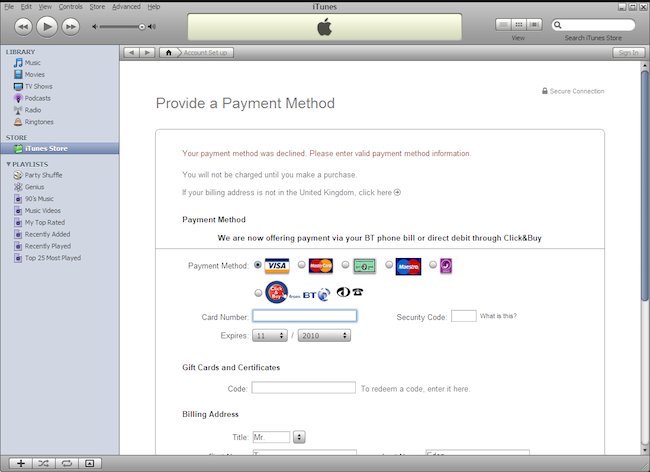The width and height of the screenshot is (650, 472).
Task: Click the Security Code field
Action: coord(463,316)
